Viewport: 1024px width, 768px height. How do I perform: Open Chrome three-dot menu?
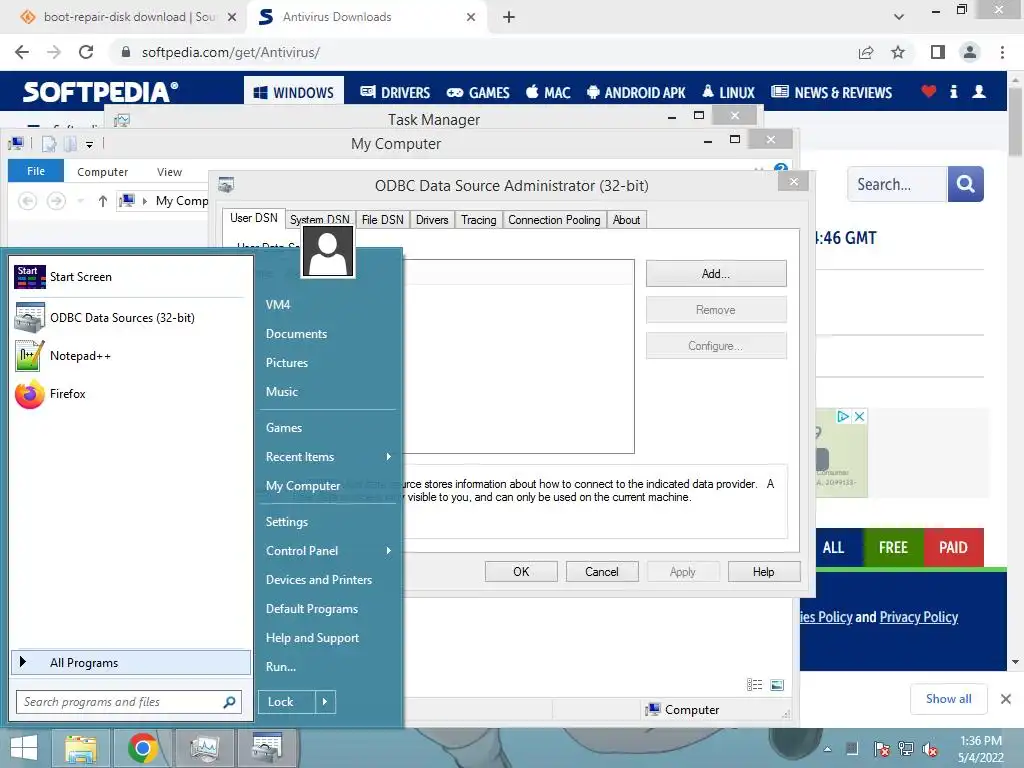coord(1002,52)
